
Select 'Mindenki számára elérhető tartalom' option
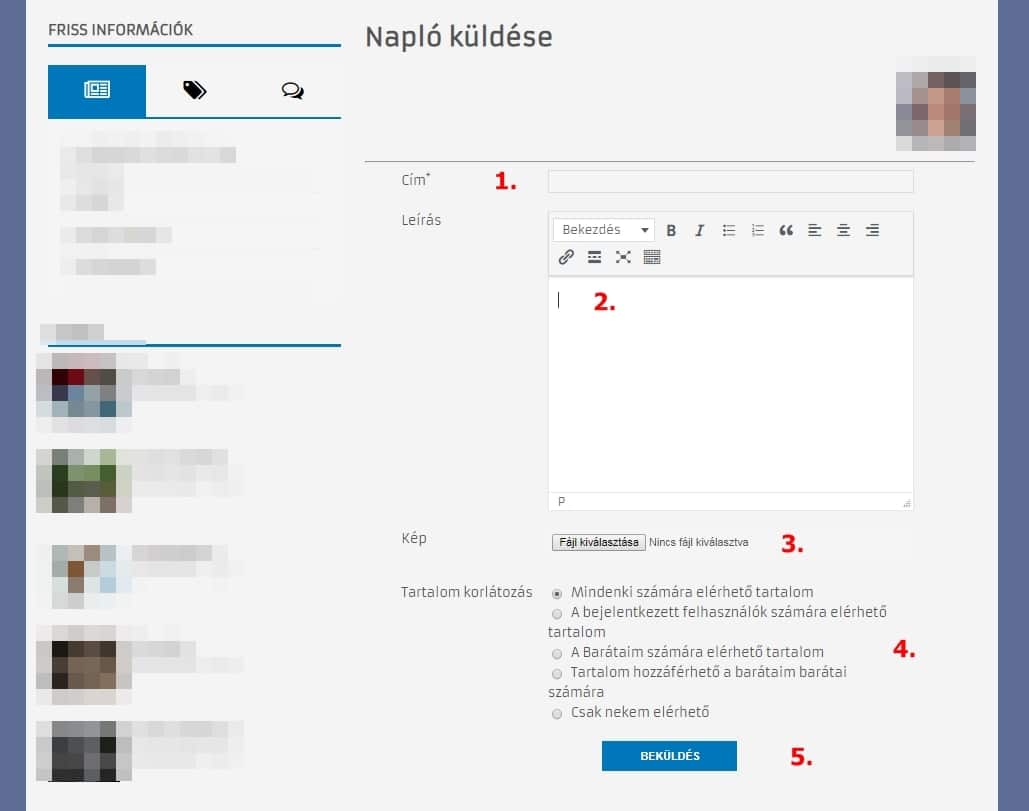pos(557,592)
